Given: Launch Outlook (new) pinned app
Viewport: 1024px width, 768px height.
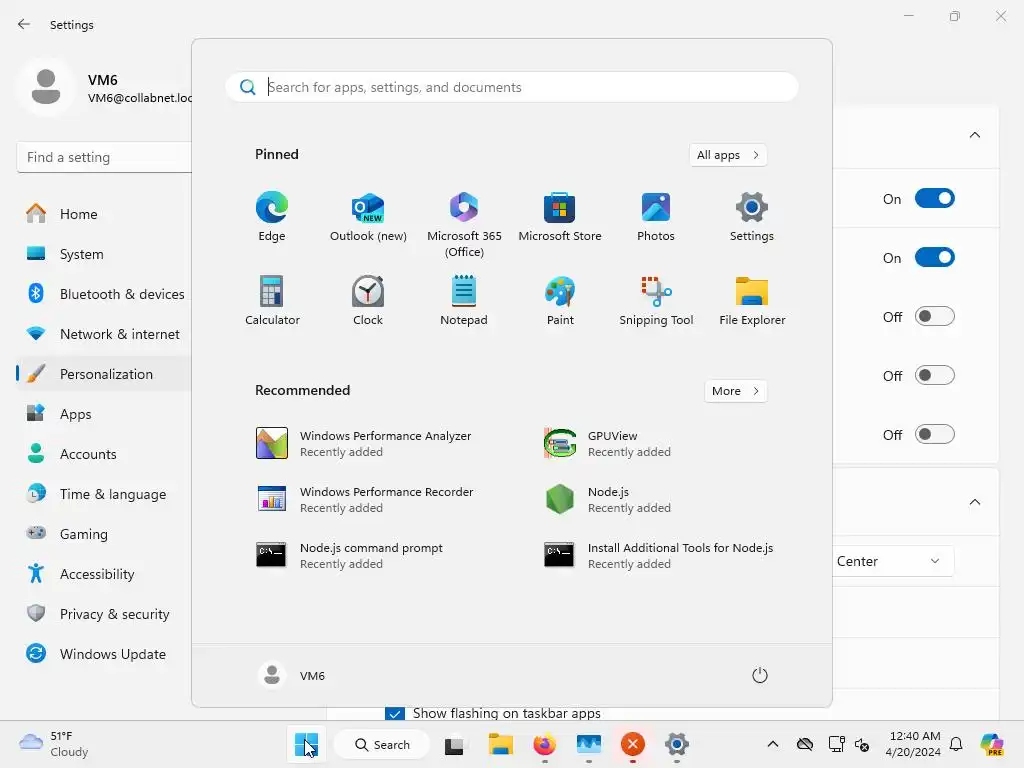Looking at the screenshot, I should pos(368,217).
